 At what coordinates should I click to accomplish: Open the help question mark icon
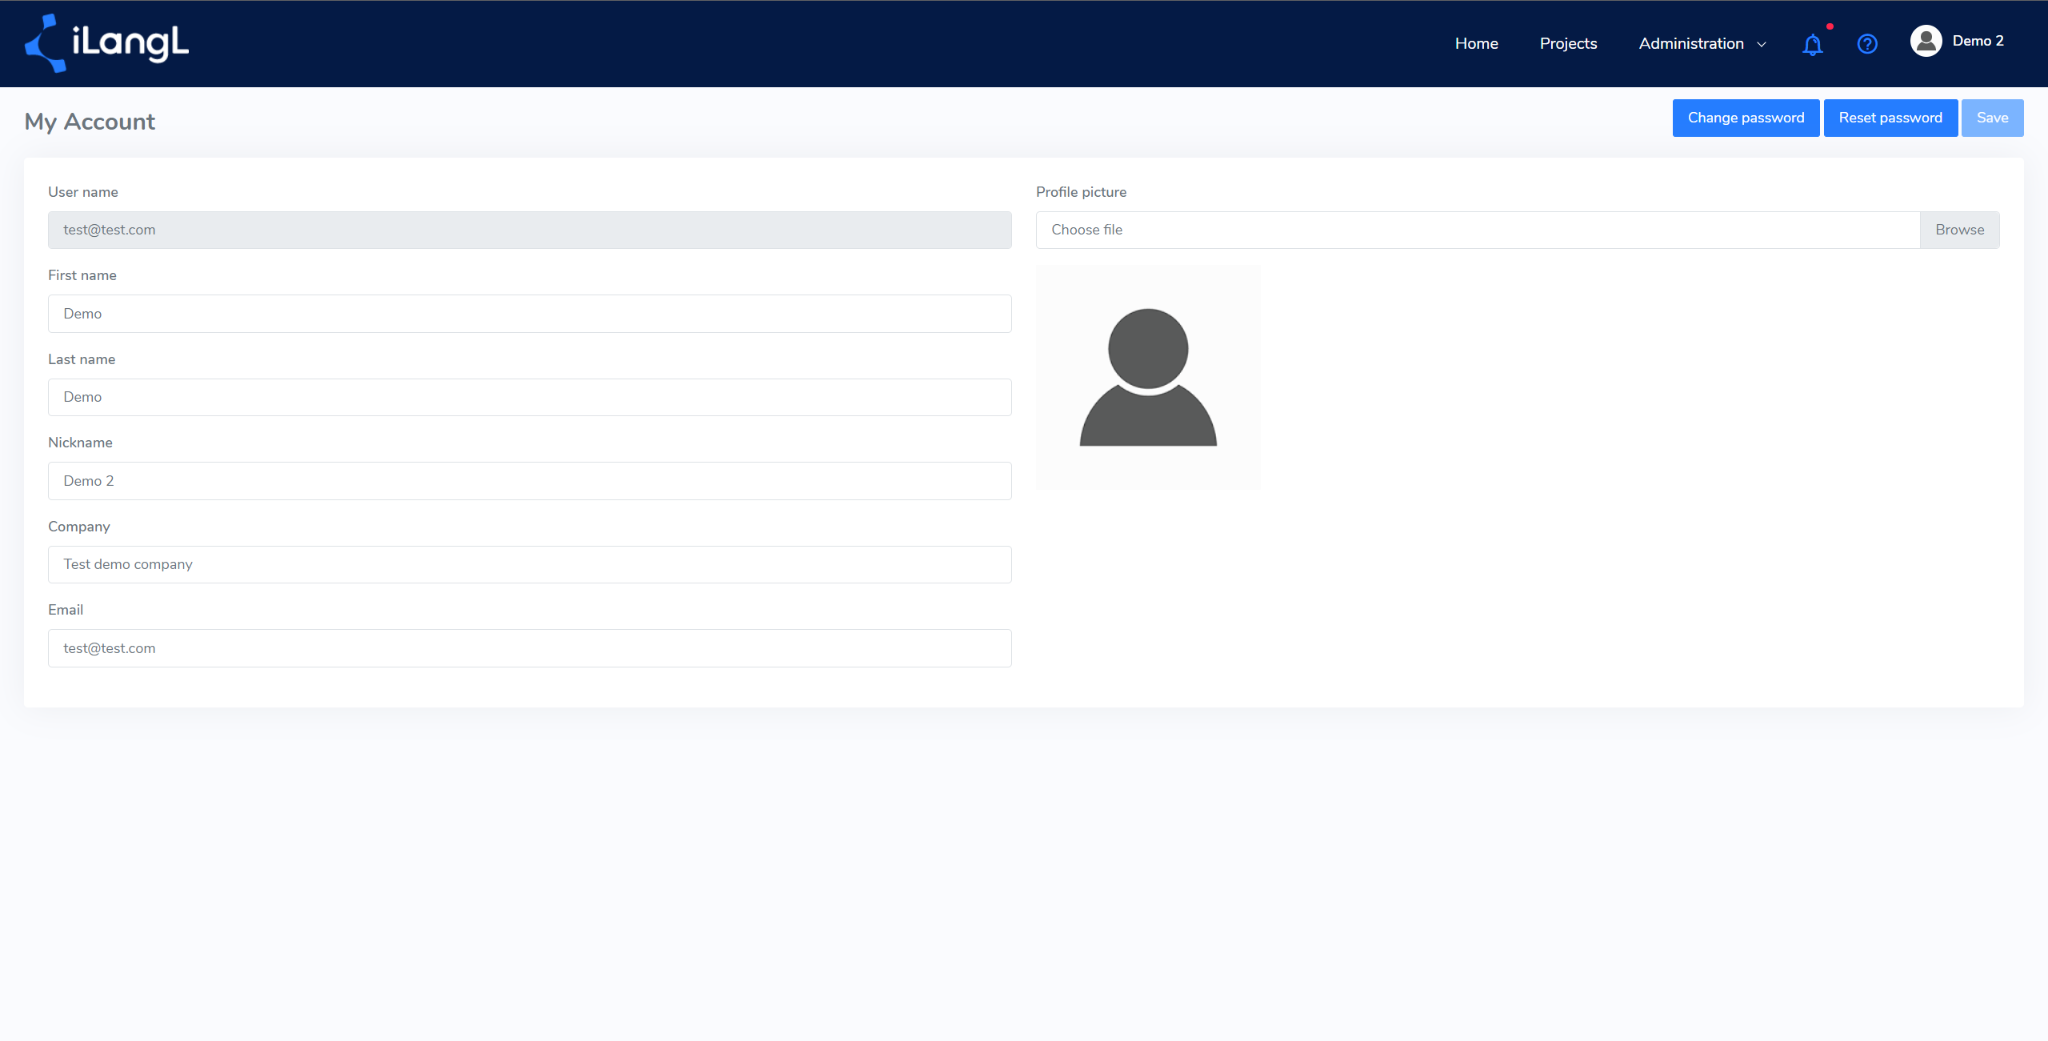1867,44
